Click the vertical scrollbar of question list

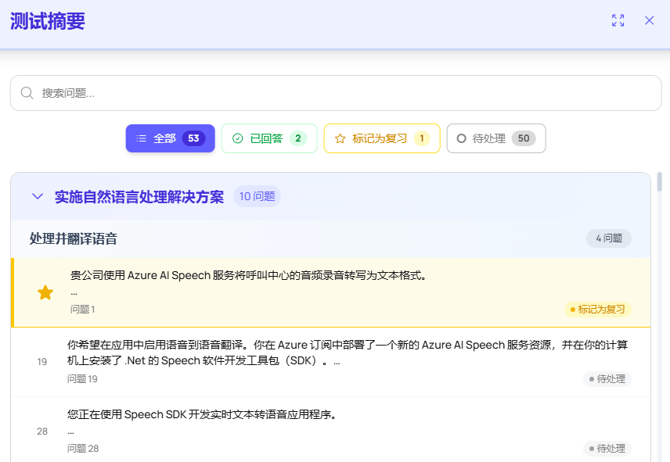(x=659, y=183)
